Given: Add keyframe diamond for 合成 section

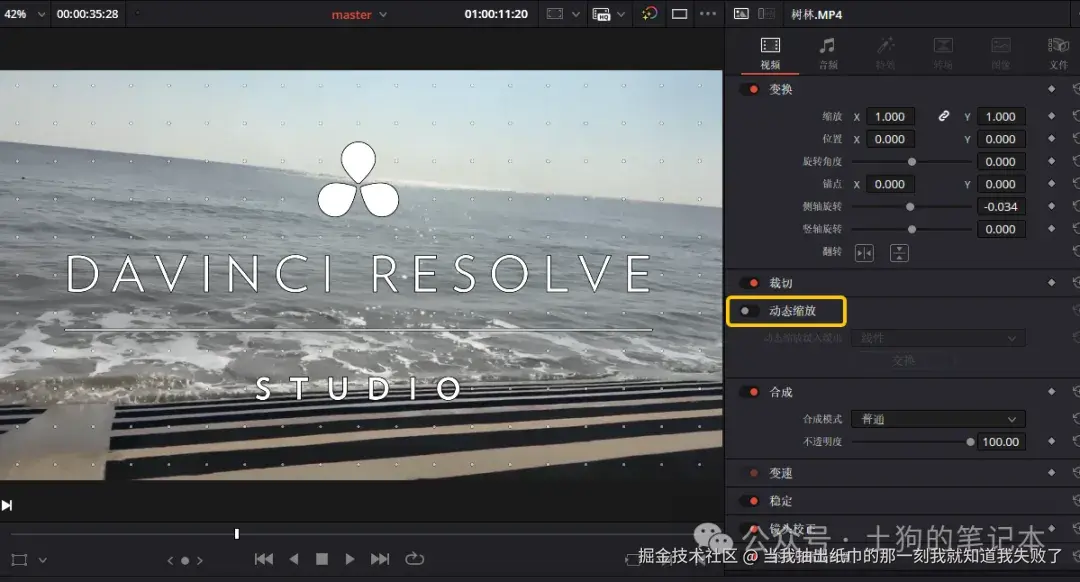Looking at the screenshot, I should point(1051,391).
